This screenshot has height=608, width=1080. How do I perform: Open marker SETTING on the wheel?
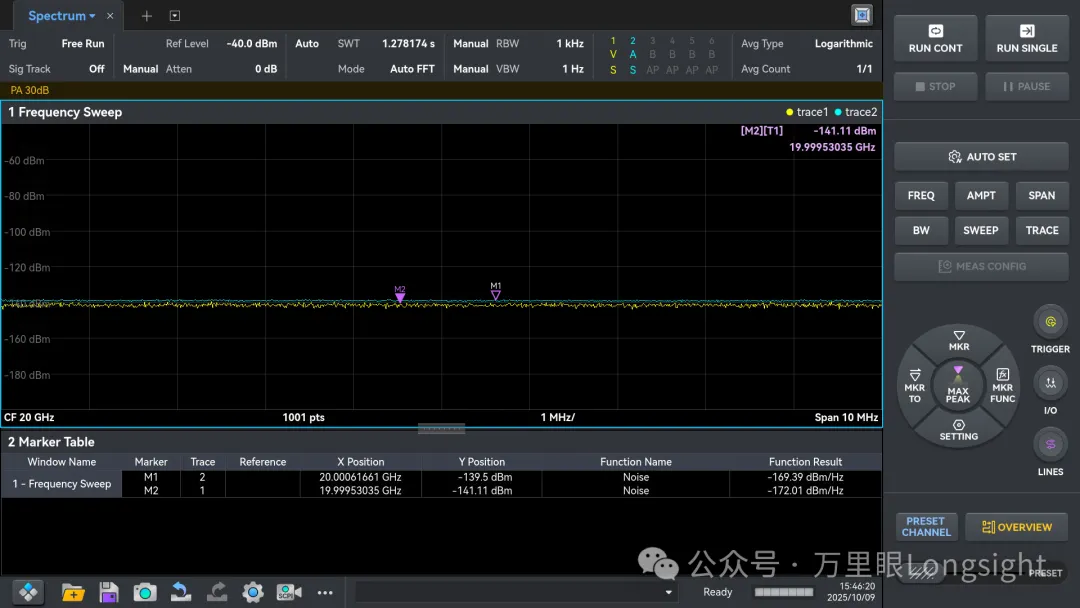(959, 430)
